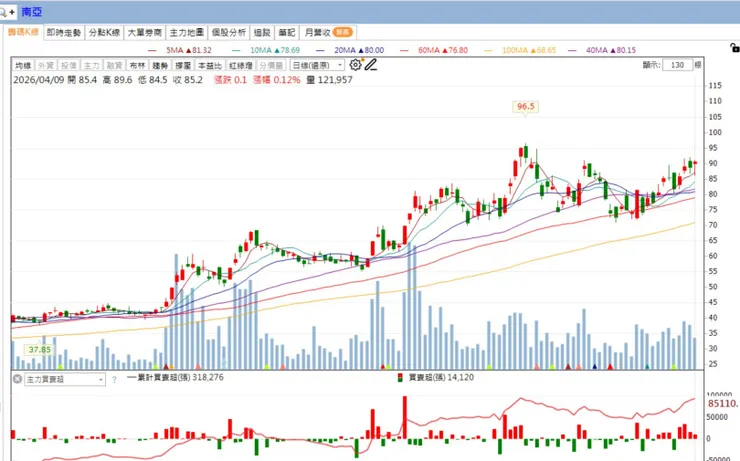Image resolution: width=740 pixels, height=461 pixels.
Task: Switch to the 主力地圖 tab
Action: [x=186, y=33]
